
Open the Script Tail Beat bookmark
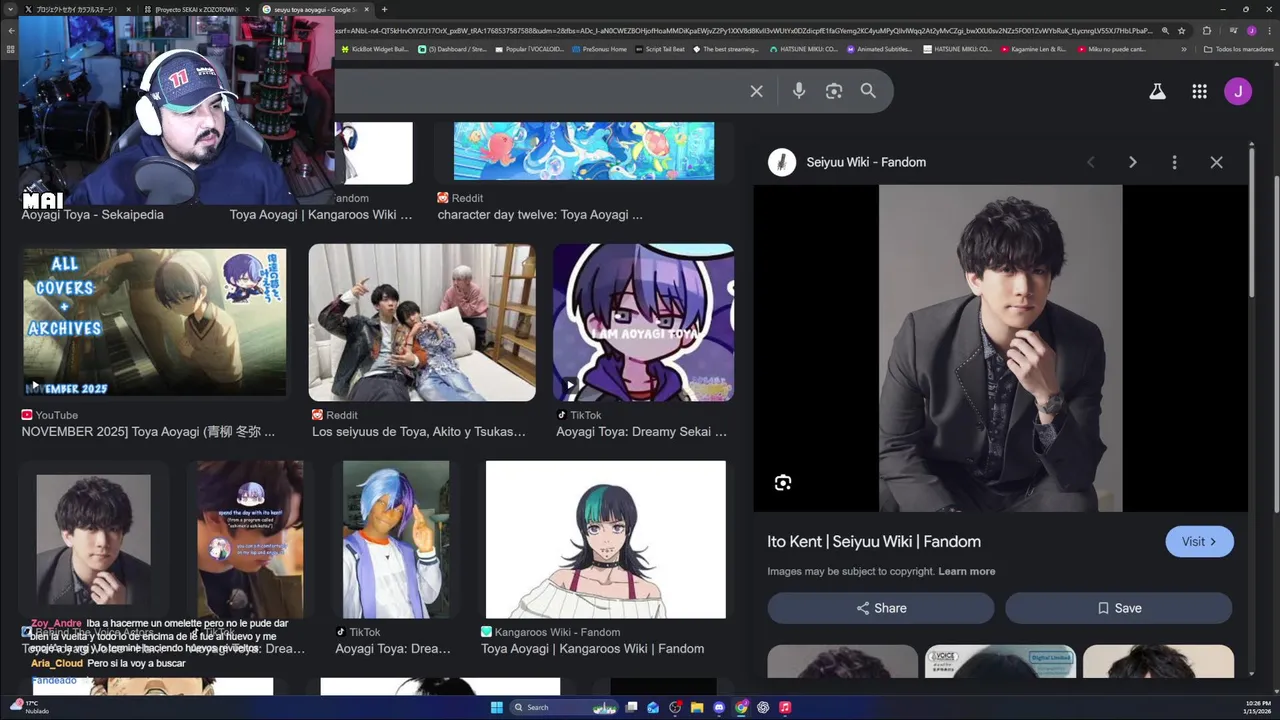660,49
